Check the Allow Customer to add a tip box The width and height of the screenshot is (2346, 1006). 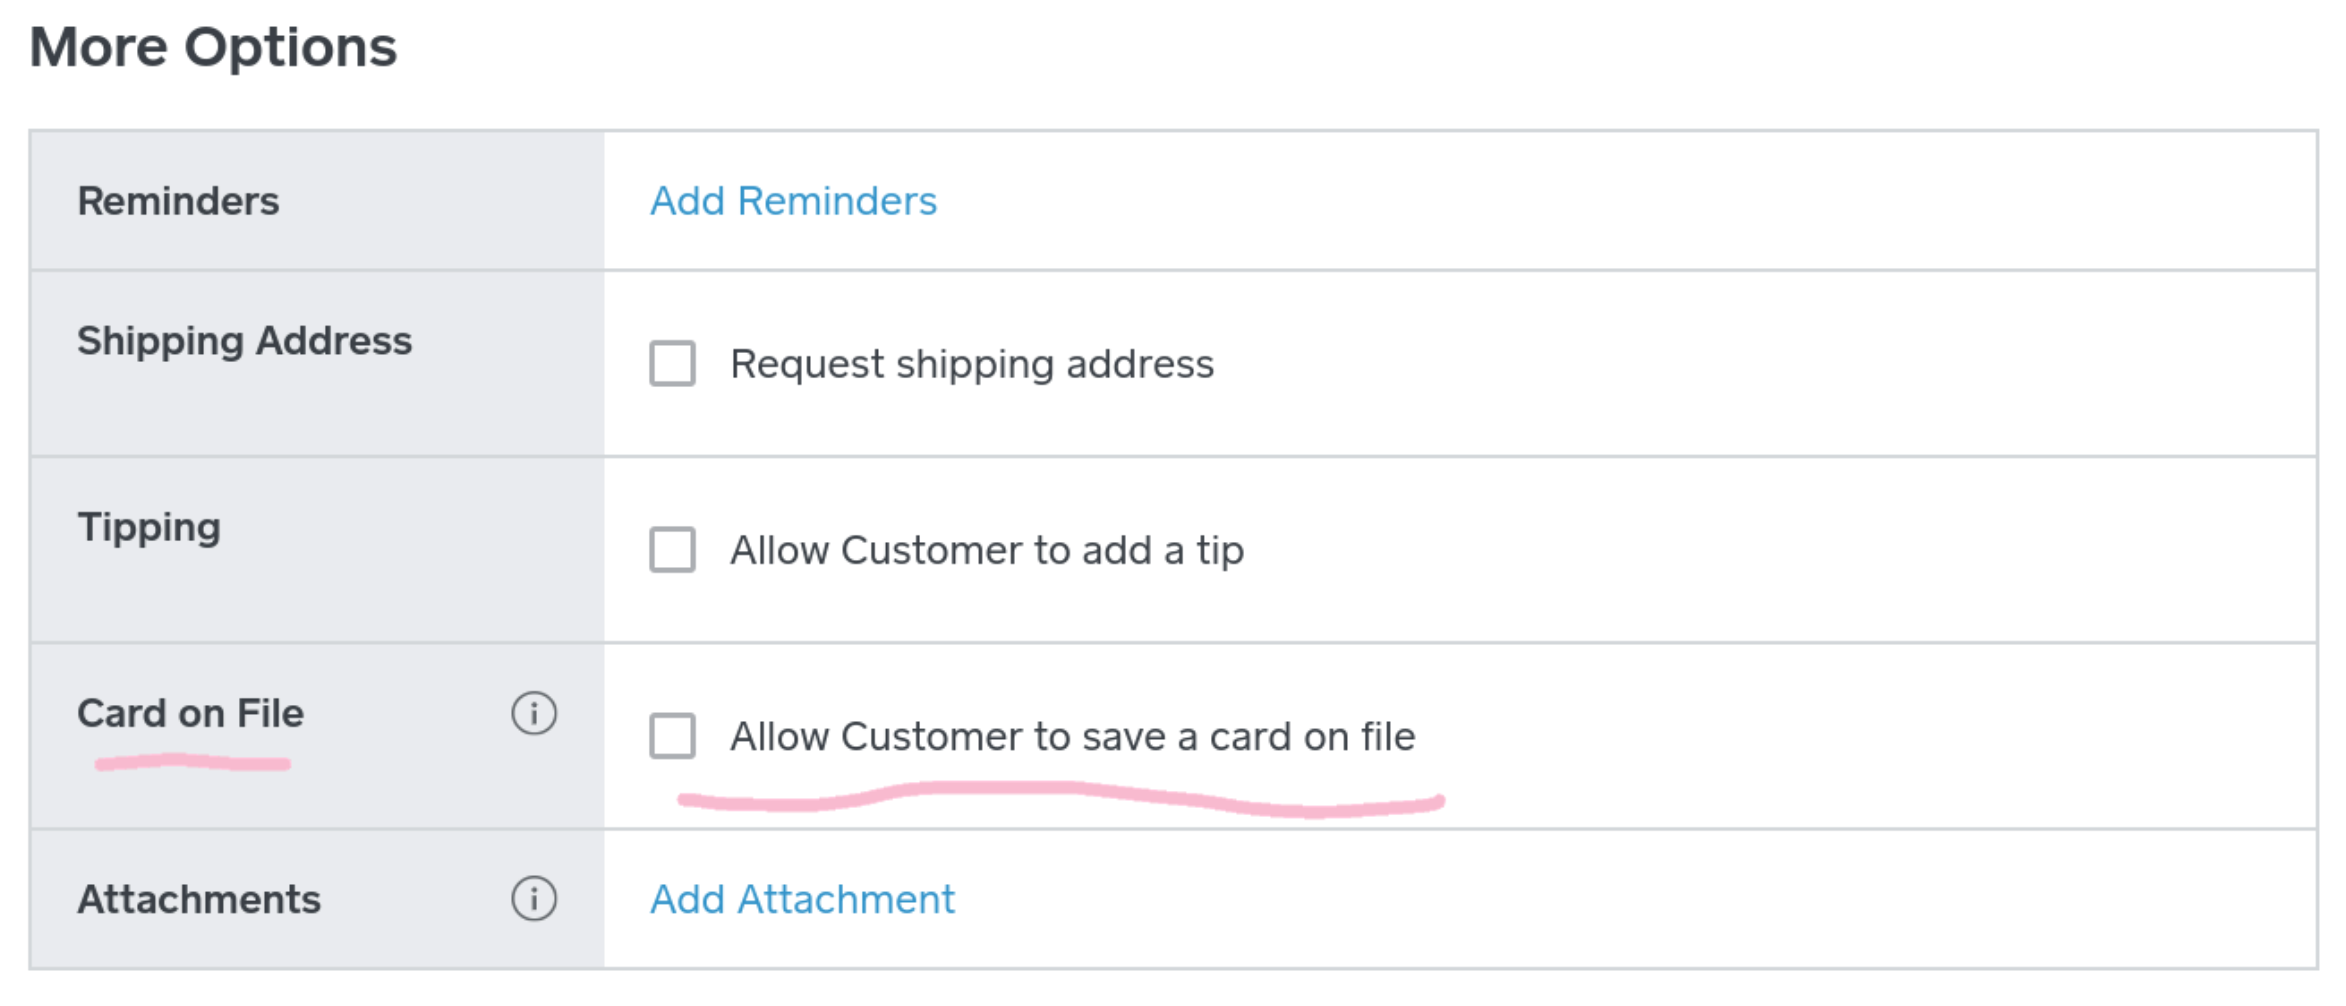pos(672,550)
